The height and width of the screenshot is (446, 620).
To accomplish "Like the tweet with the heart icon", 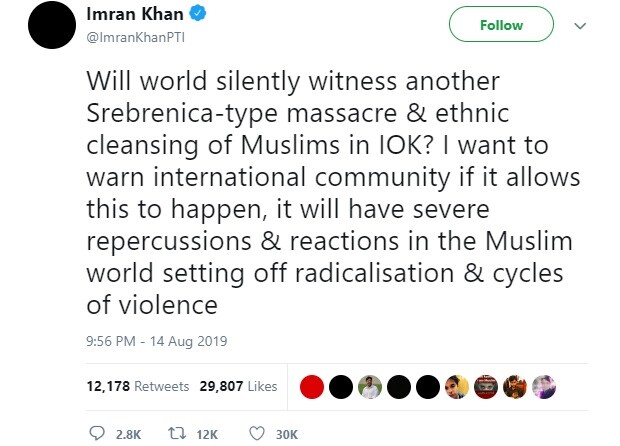I will (x=256, y=433).
